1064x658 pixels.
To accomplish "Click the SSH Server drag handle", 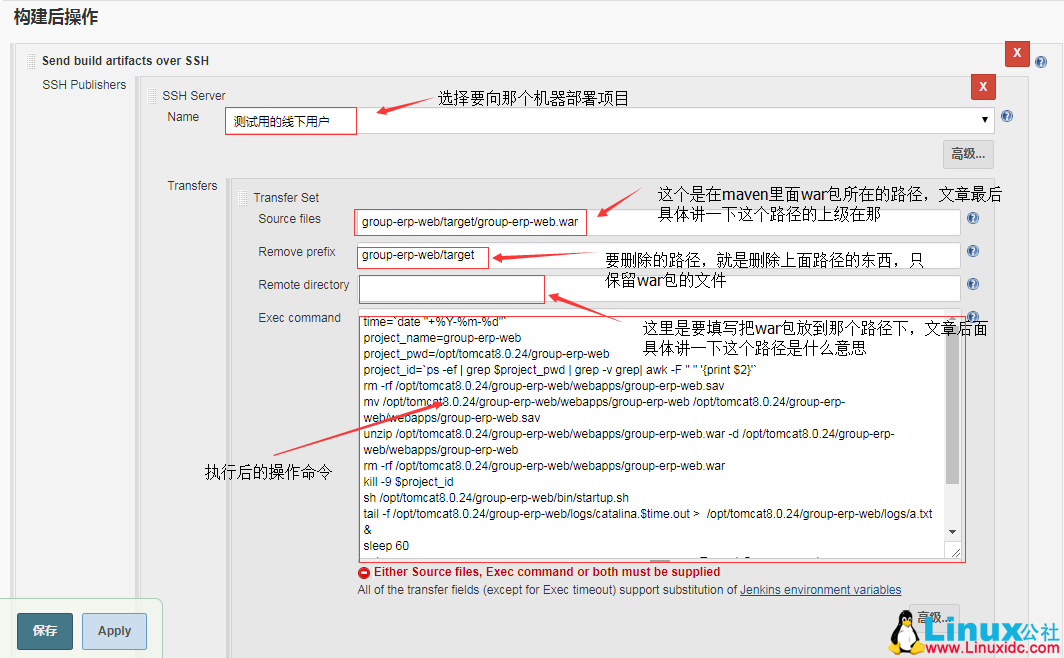I will pyautogui.click(x=152, y=96).
